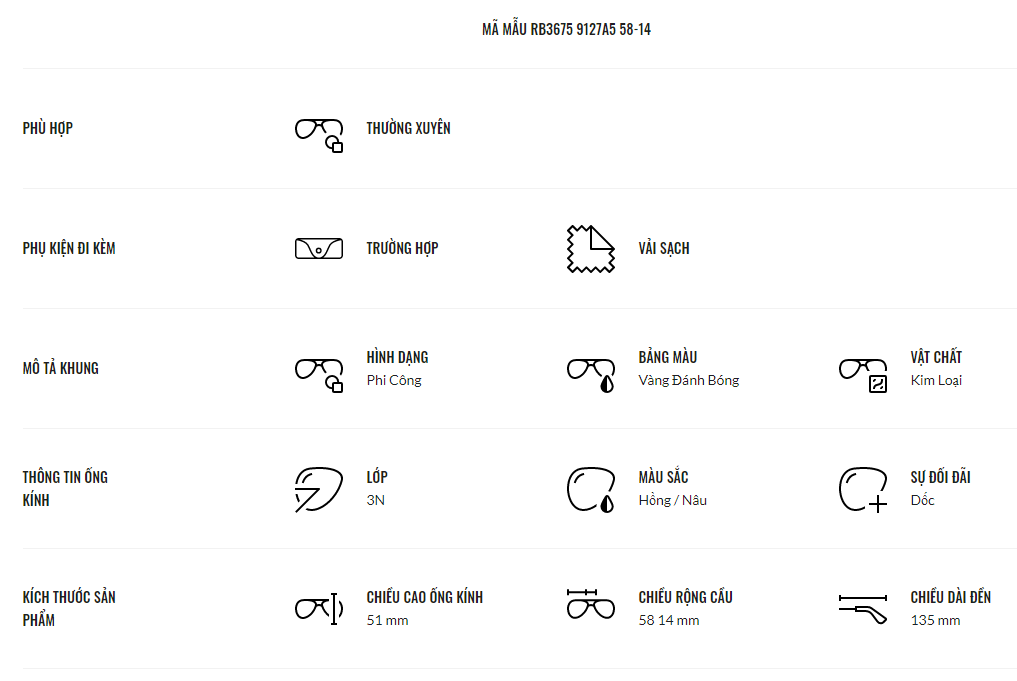
Task: Click the 135 mm temple length value
Action: 935,621
